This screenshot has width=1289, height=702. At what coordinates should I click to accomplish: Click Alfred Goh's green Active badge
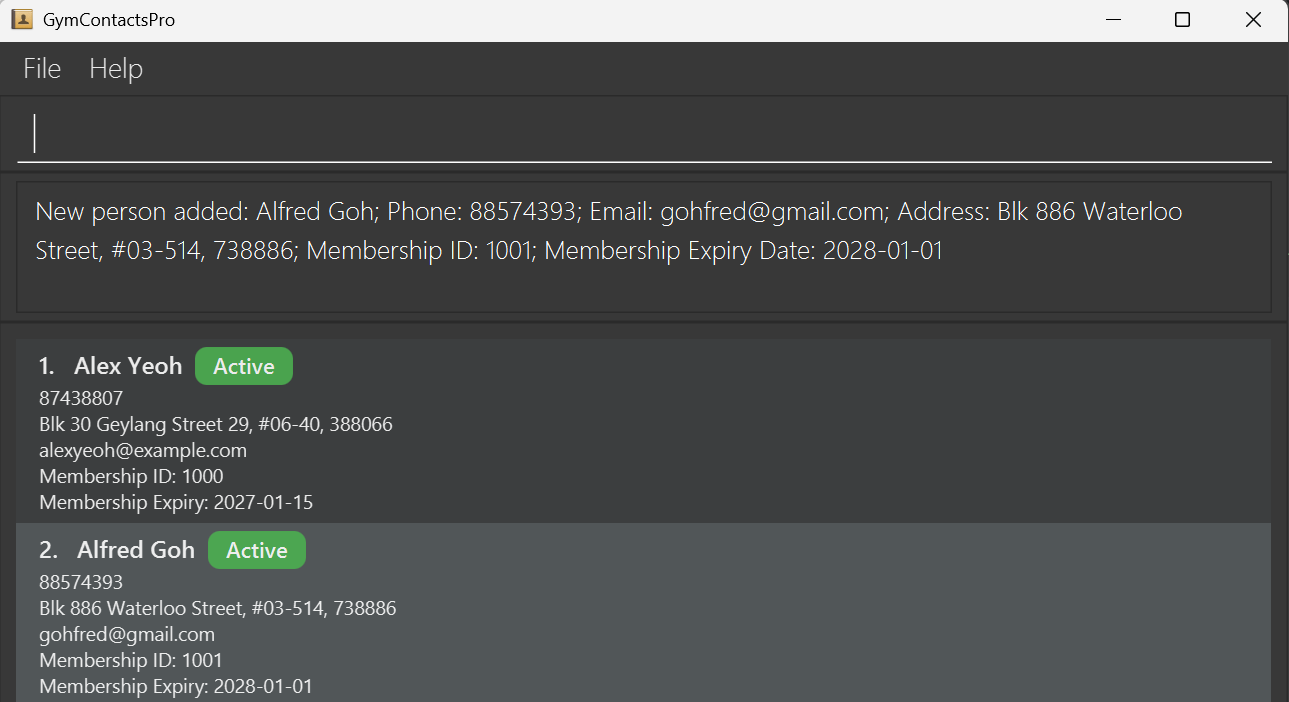pyautogui.click(x=257, y=550)
